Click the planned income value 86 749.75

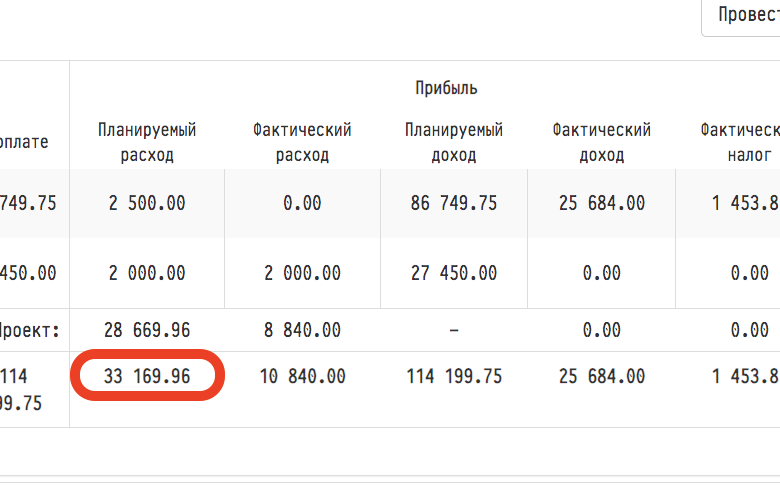coord(454,203)
